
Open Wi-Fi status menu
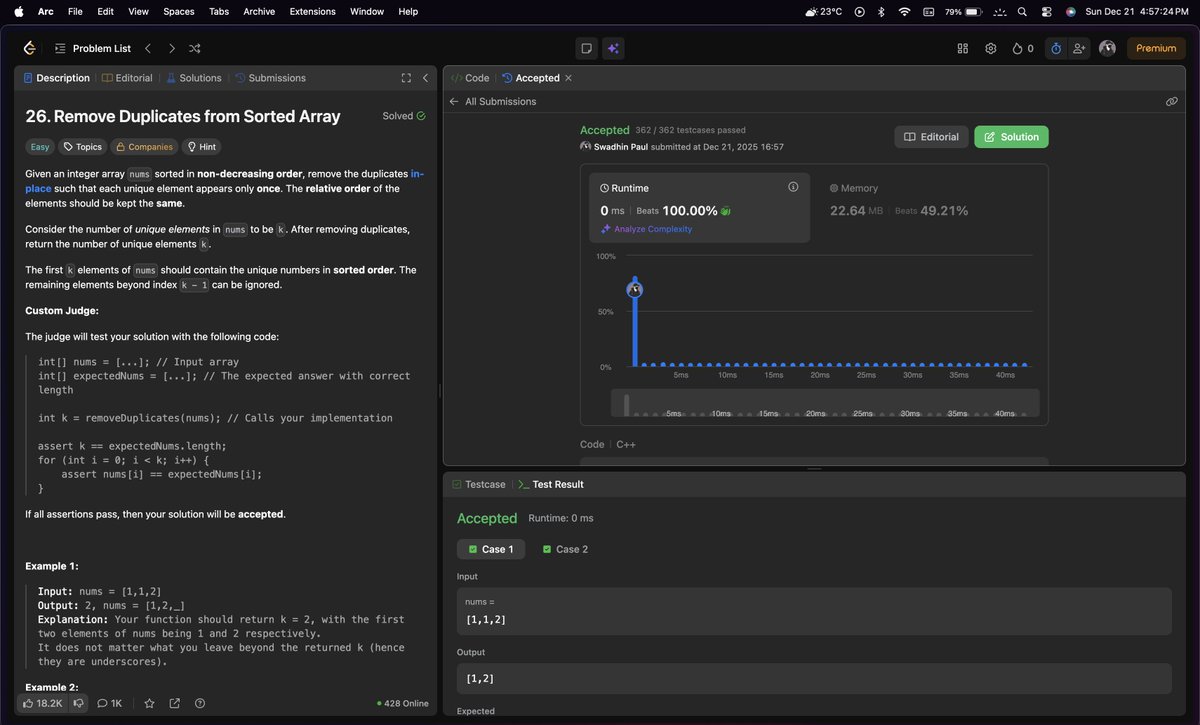click(904, 11)
